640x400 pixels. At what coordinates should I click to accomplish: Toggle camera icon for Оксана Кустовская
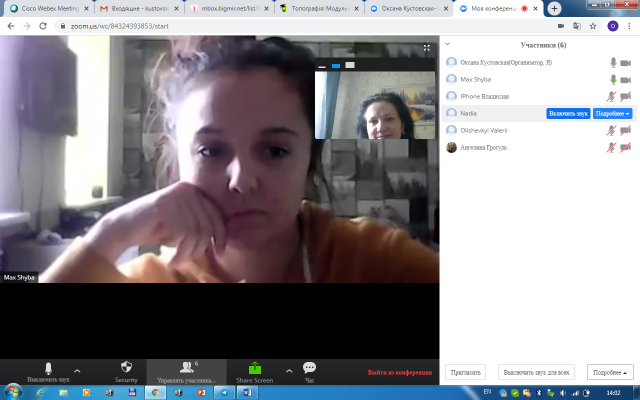[626, 63]
